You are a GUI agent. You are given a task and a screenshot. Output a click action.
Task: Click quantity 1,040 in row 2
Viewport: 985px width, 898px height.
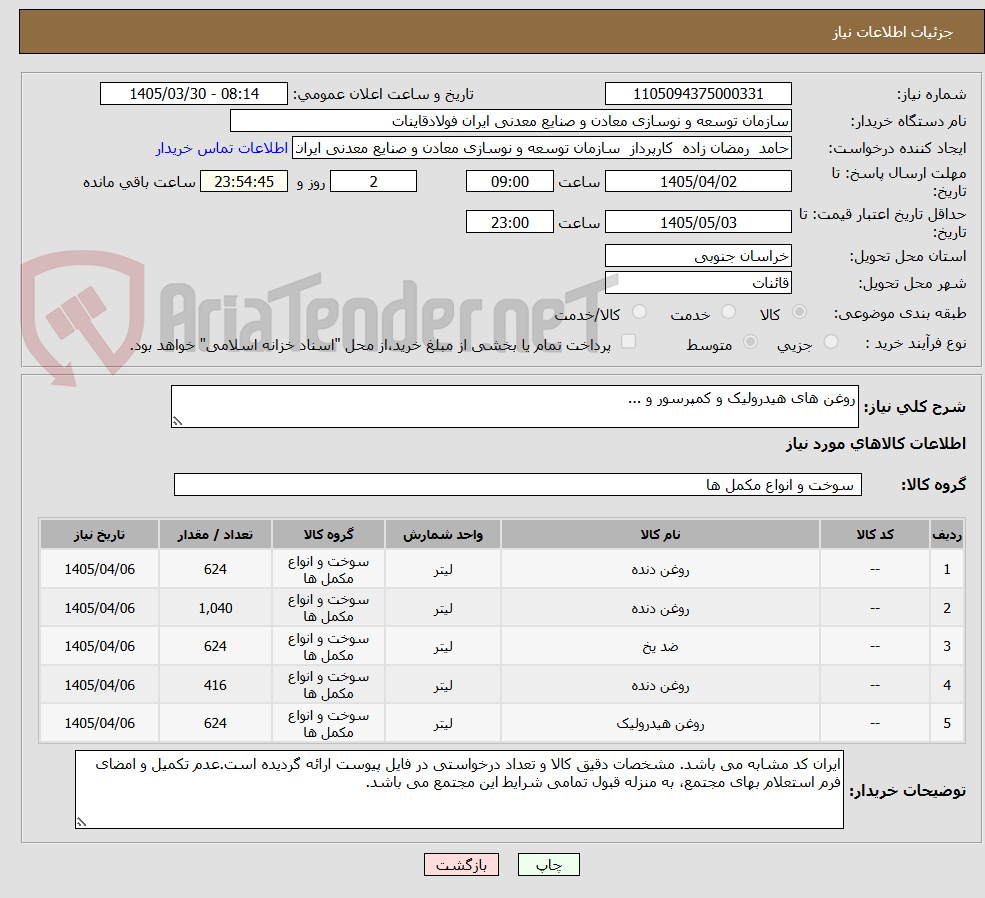point(215,609)
